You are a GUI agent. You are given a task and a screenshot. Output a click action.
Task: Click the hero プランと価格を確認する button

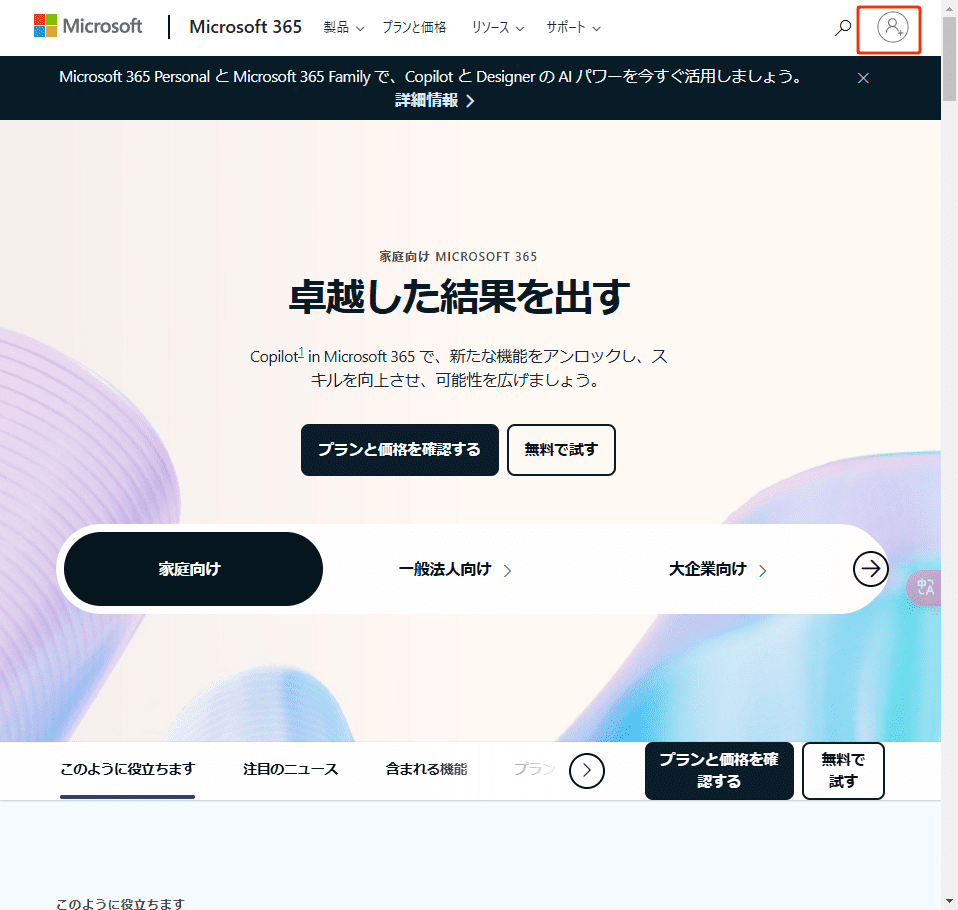[x=400, y=450]
